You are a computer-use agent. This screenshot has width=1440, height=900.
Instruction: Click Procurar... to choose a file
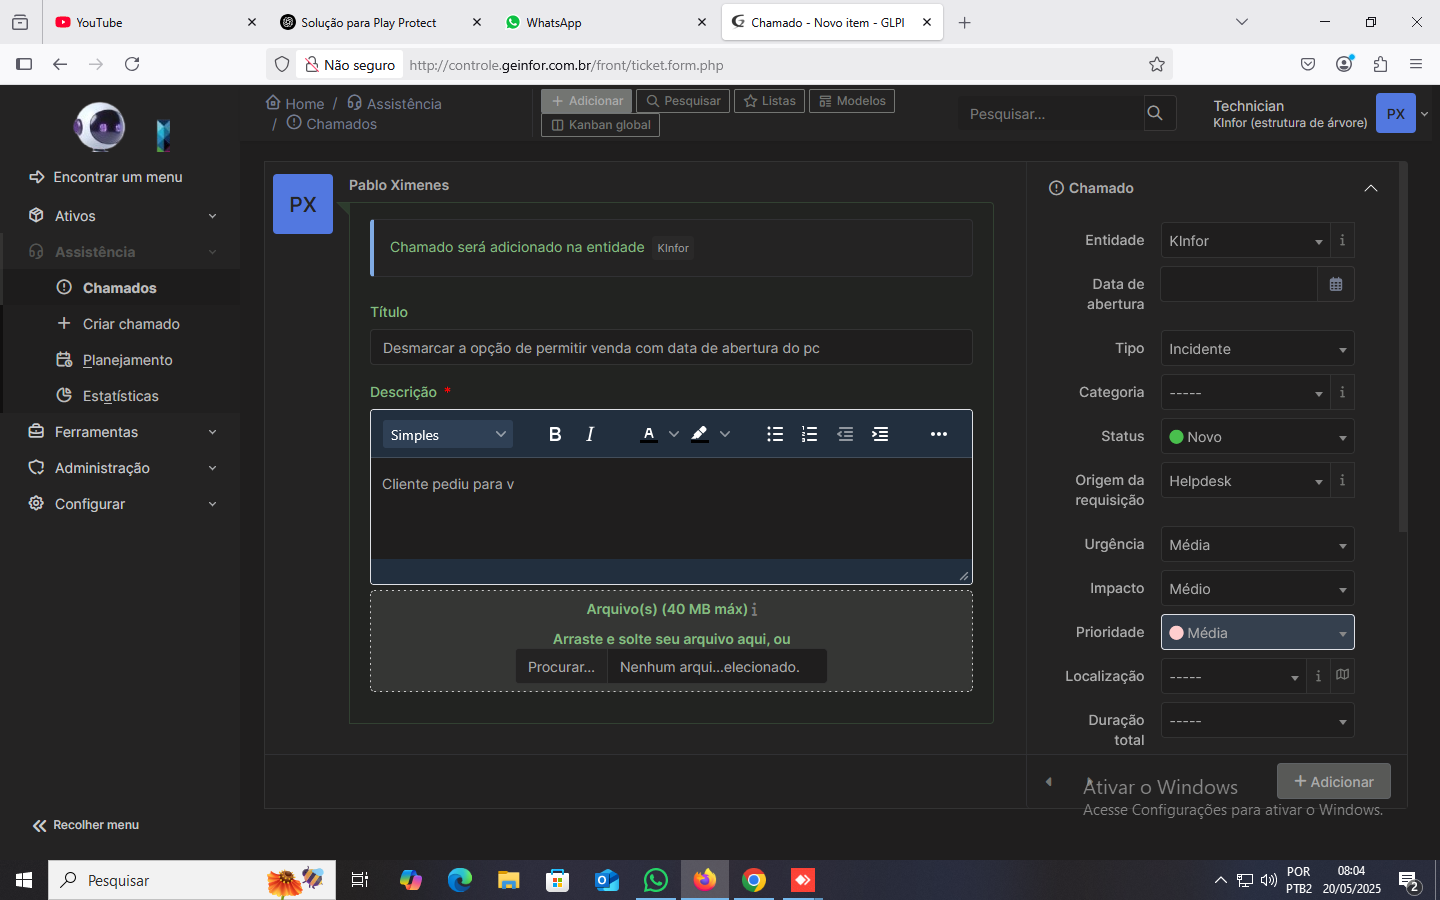coord(561,667)
